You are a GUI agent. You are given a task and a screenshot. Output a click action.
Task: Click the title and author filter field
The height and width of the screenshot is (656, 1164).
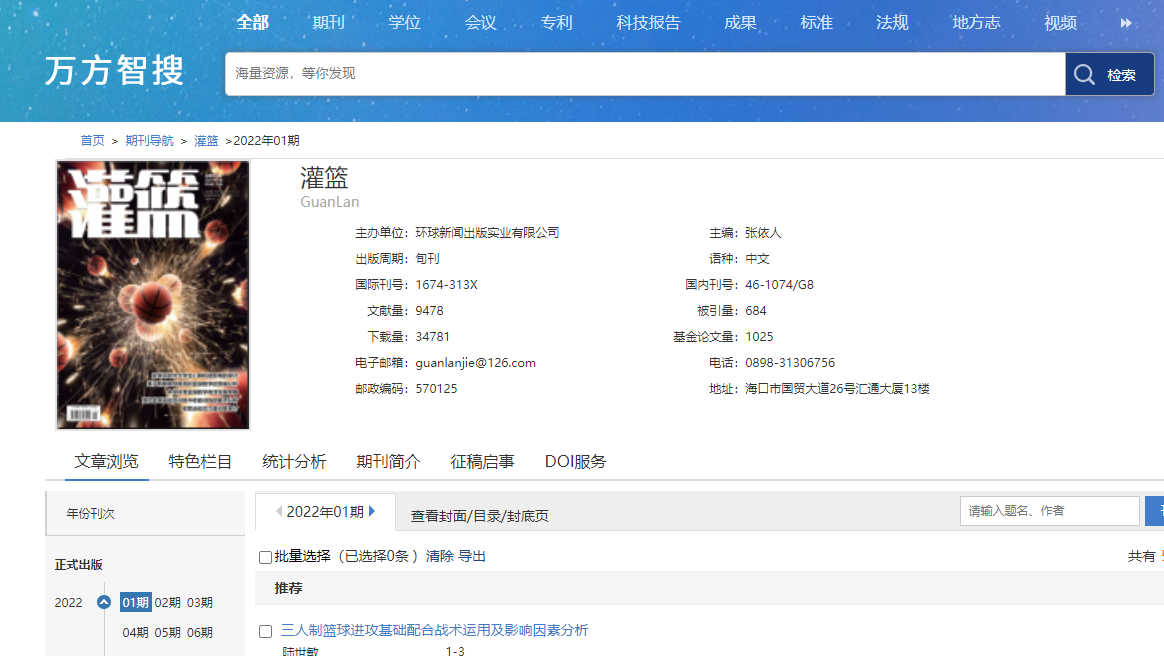pyautogui.click(x=1049, y=511)
